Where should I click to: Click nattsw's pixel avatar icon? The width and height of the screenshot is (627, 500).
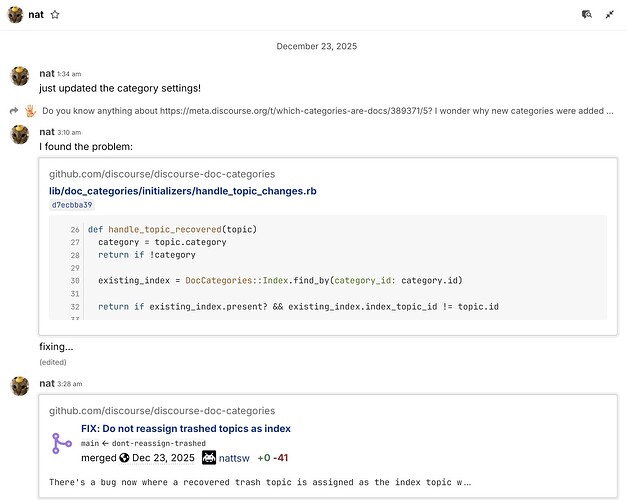pos(209,458)
